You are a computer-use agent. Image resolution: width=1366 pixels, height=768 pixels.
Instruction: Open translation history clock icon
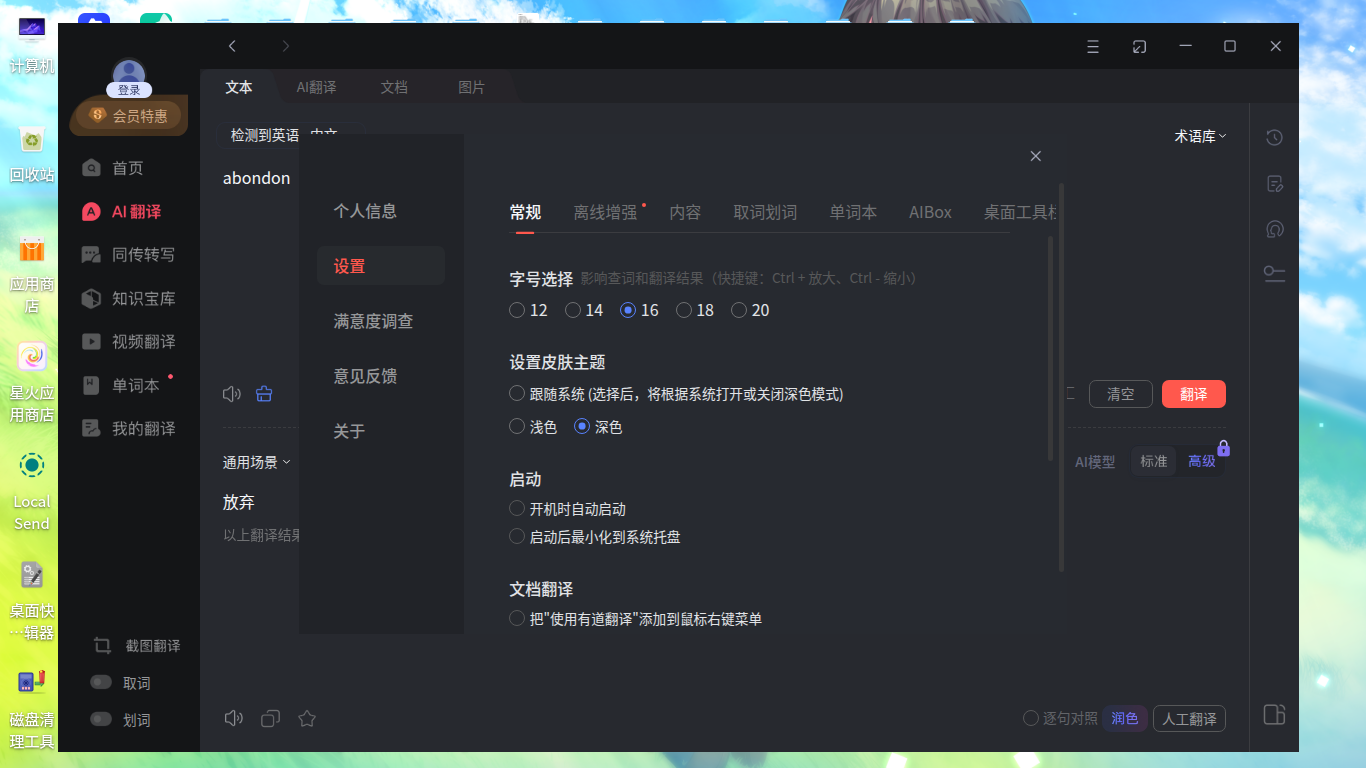tap(1274, 138)
